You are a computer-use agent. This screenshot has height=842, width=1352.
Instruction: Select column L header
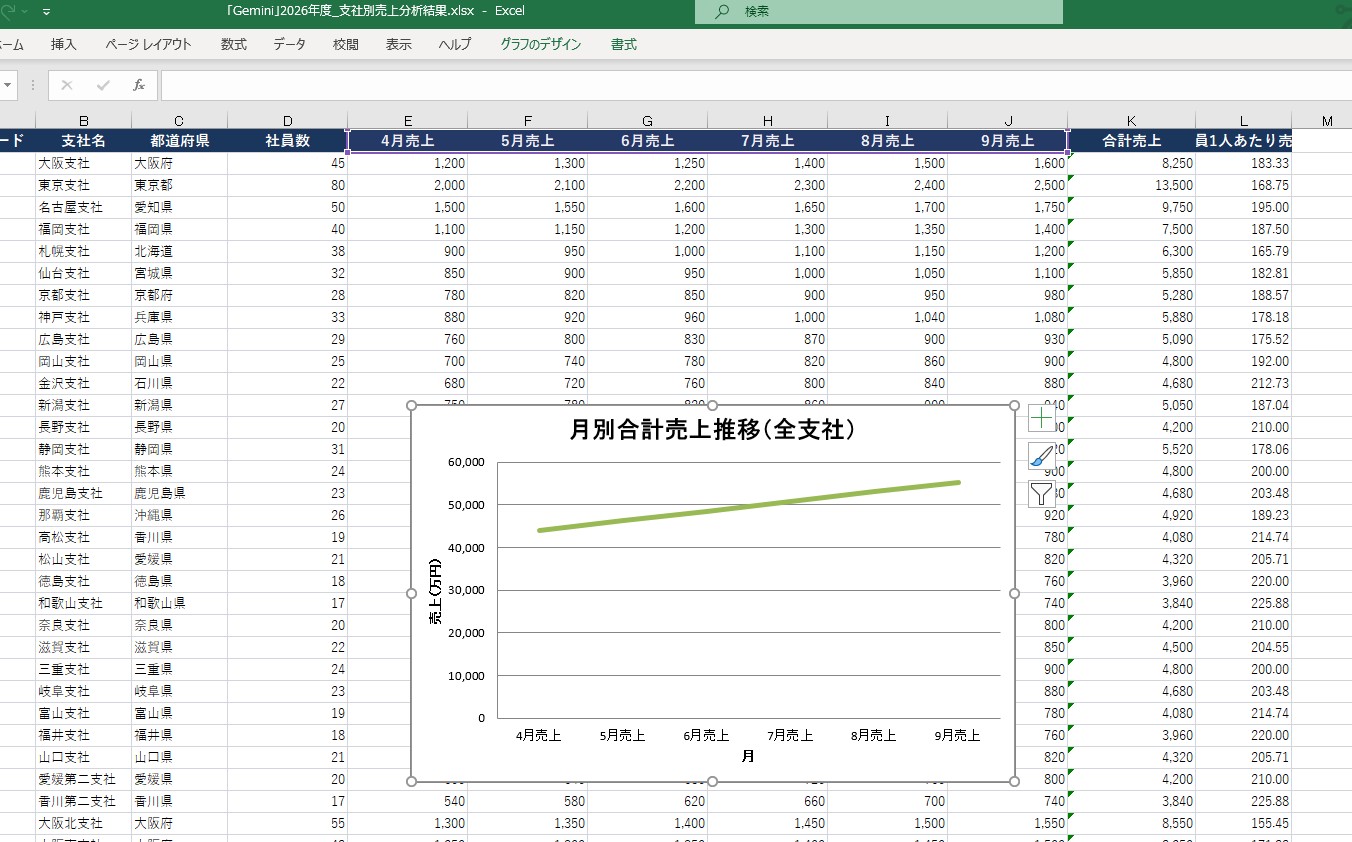1243,121
